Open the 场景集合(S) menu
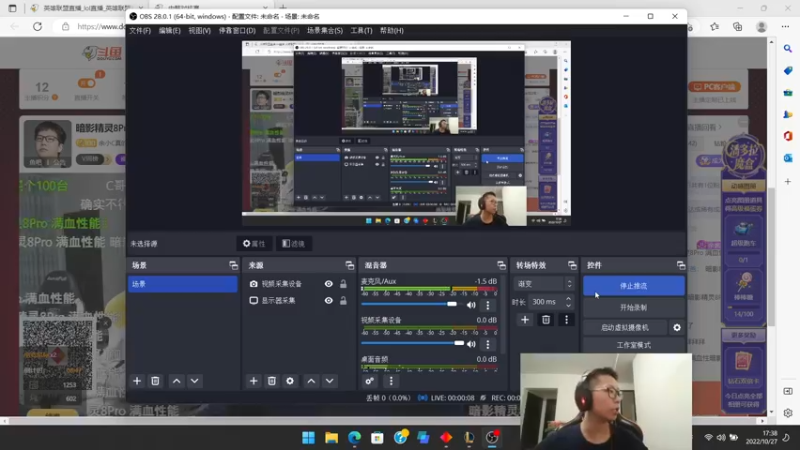This screenshot has width=800, height=450. pos(325,31)
